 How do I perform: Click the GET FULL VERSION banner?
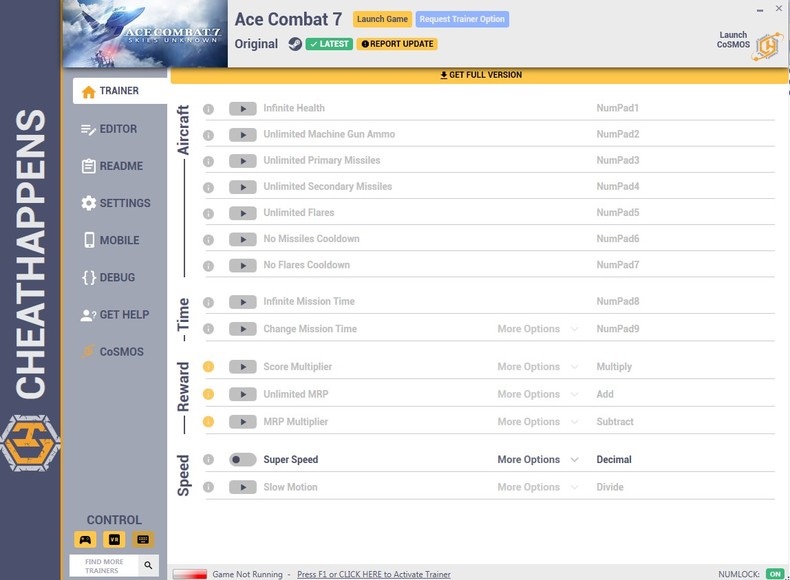coord(480,75)
